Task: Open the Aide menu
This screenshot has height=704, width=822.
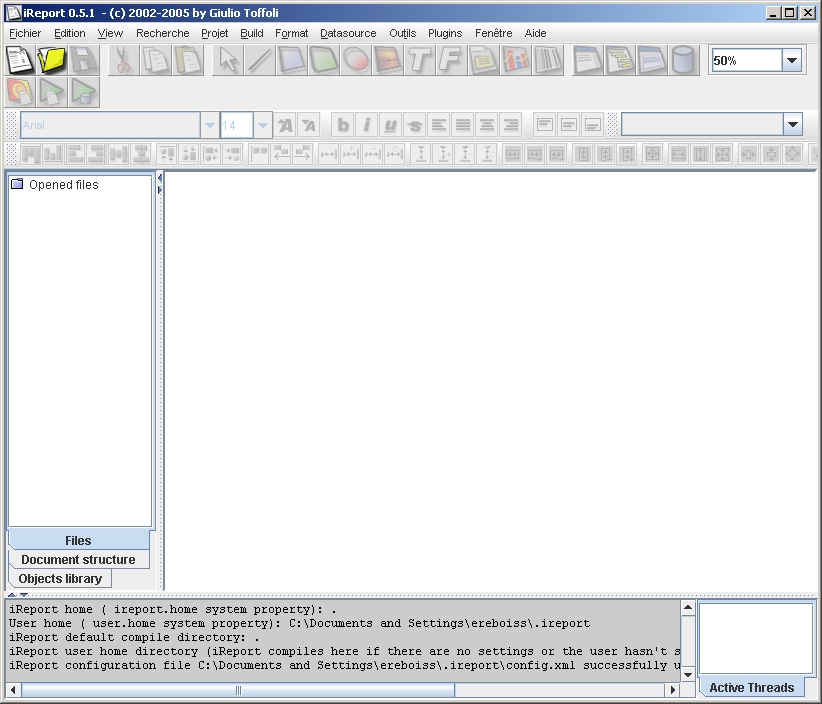Action: tap(535, 33)
